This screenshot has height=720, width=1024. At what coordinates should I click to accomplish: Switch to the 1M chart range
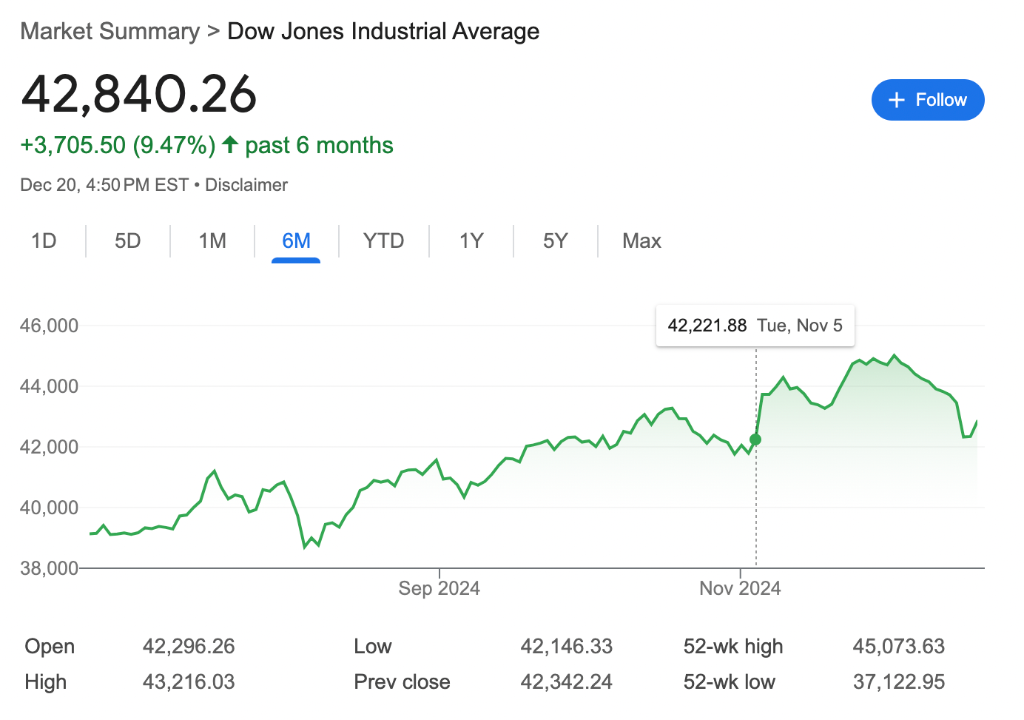(212, 241)
